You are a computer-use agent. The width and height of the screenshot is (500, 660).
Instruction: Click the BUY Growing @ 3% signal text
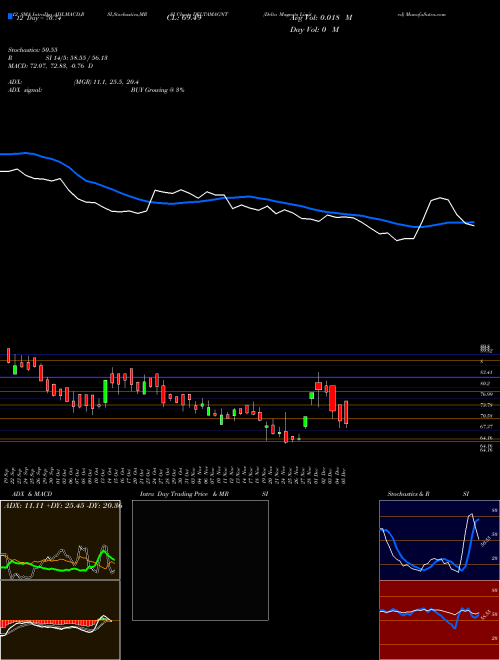[x=157, y=90]
